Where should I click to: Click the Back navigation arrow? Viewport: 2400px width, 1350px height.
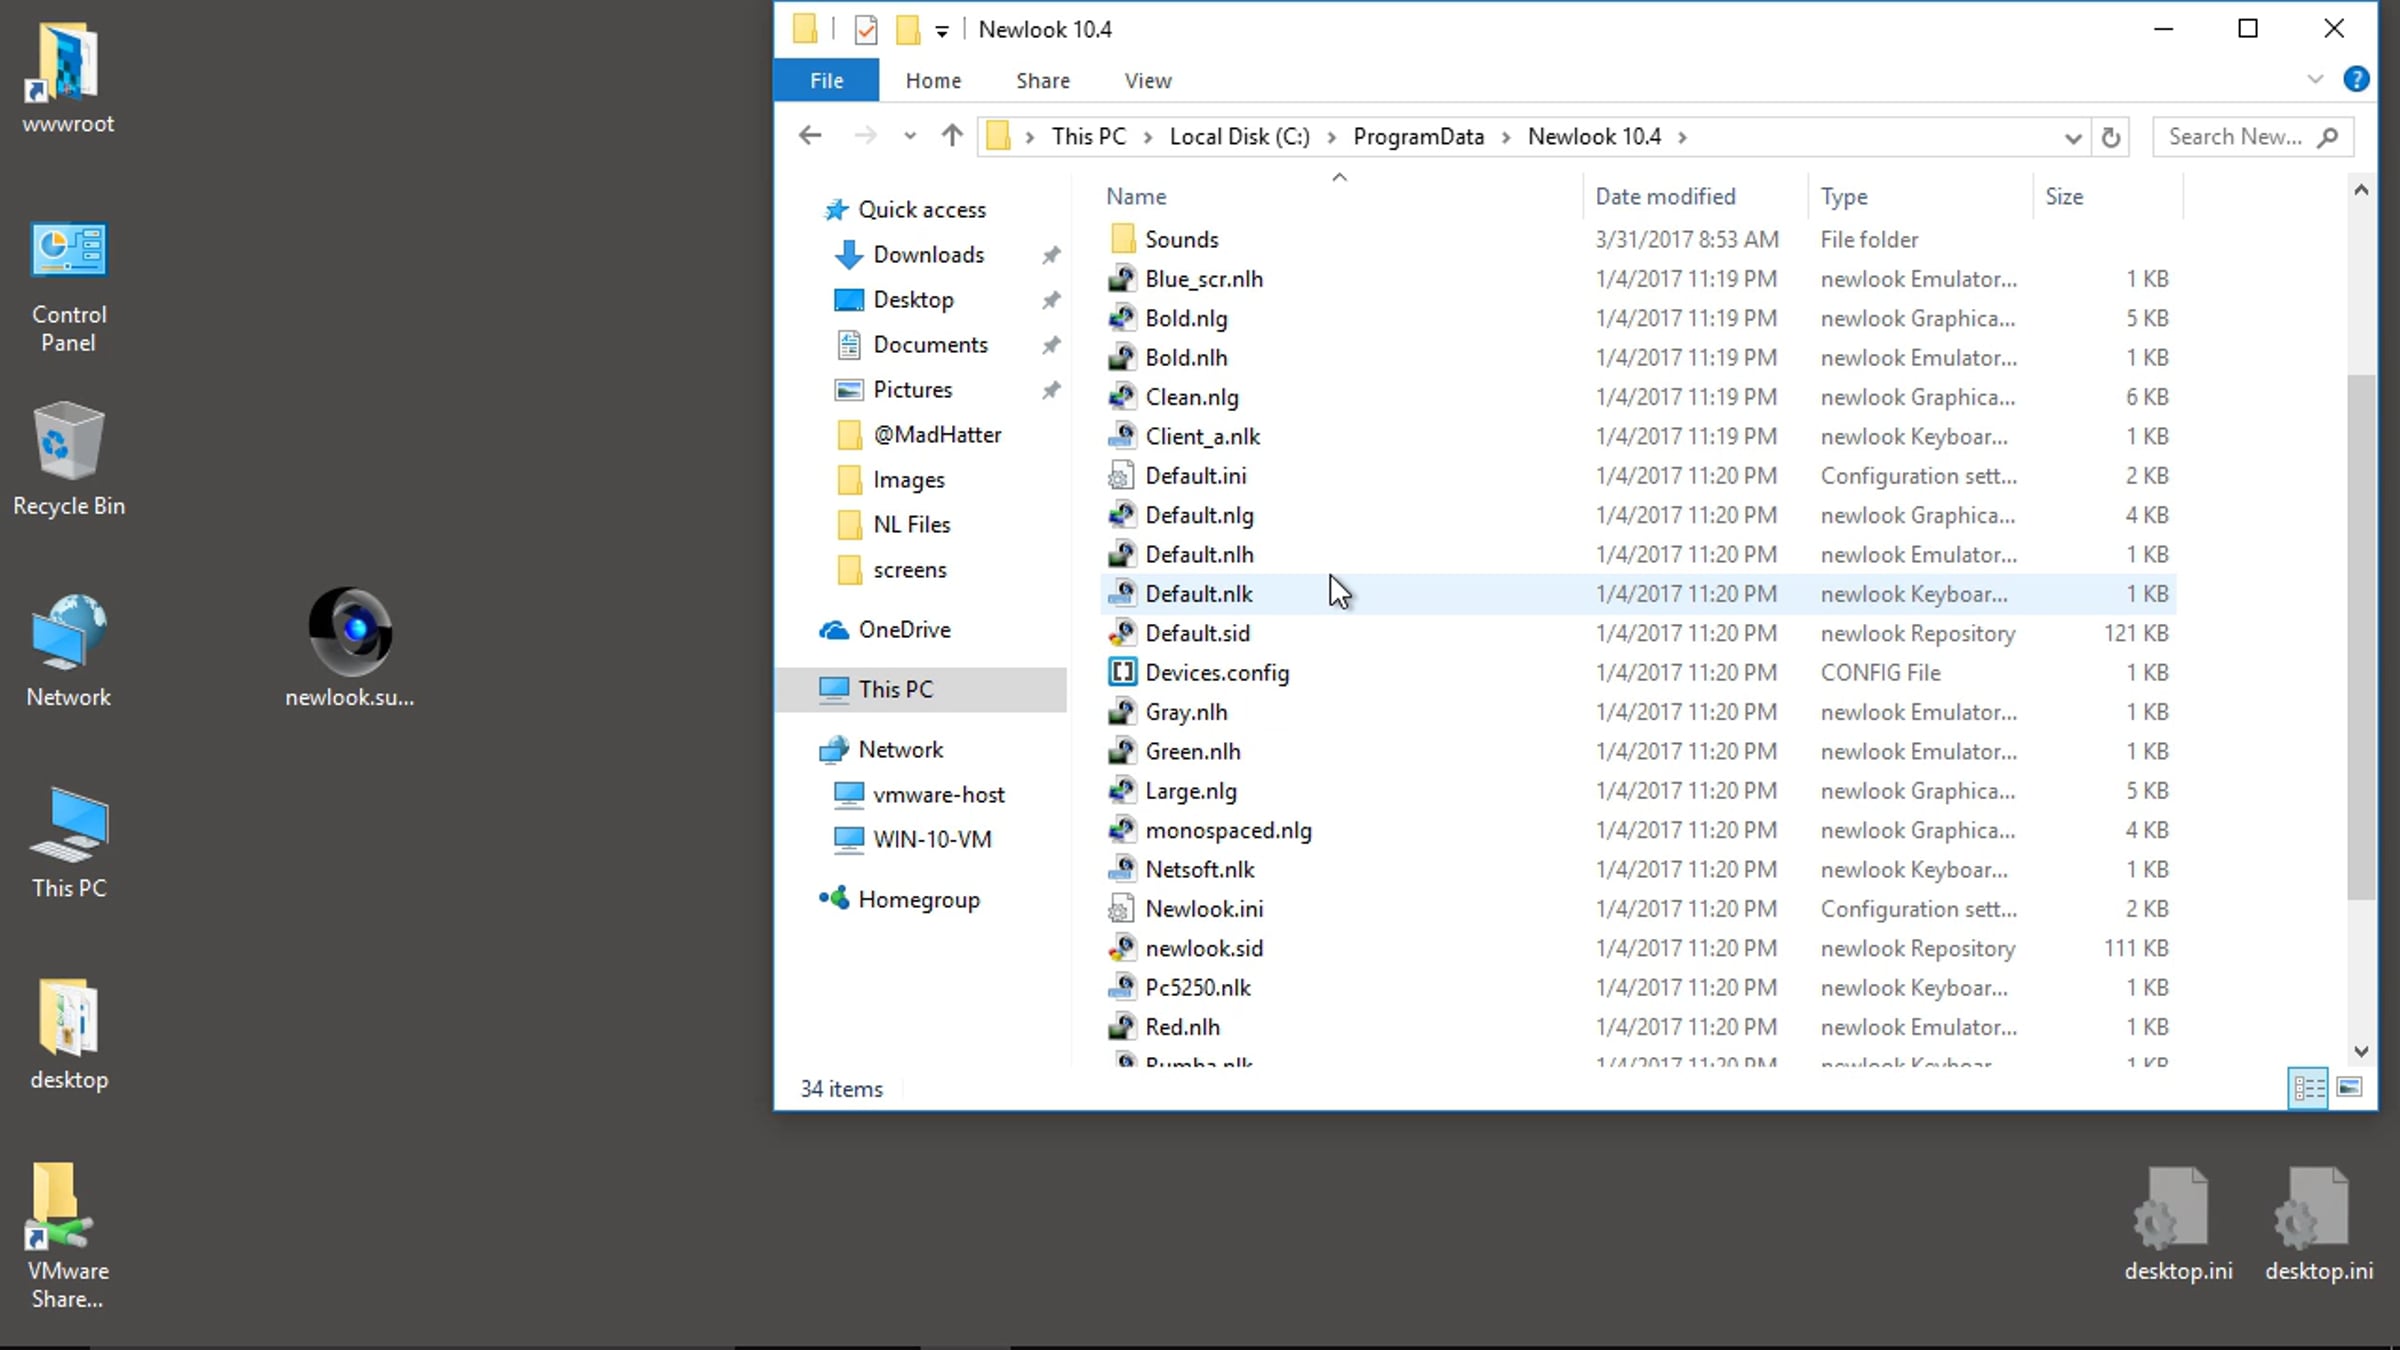tap(810, 136)
